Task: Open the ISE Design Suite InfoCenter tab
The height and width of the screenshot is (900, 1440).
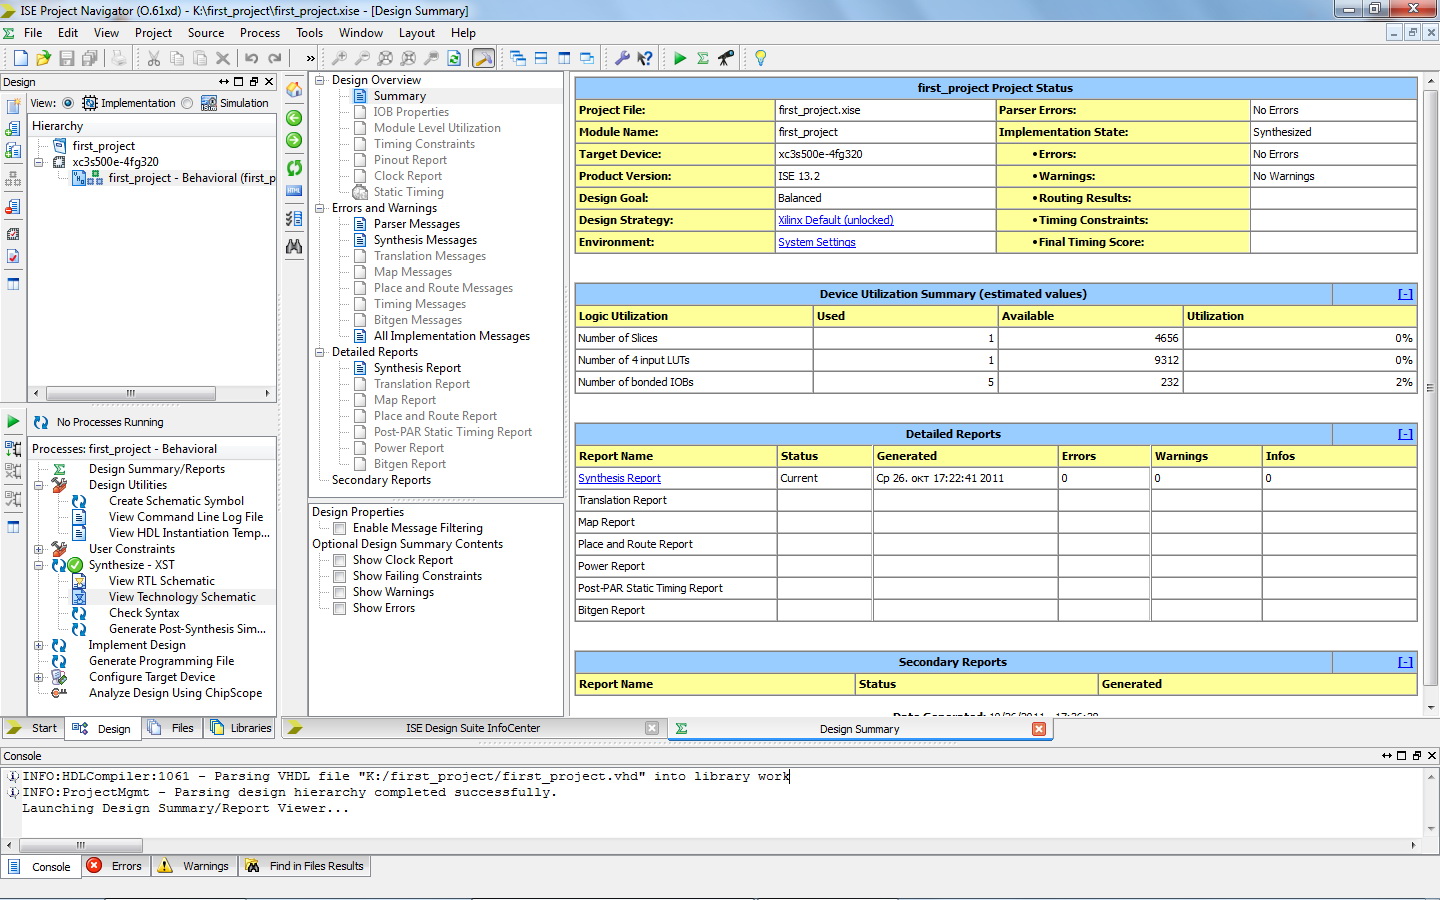Action: (473, 728)
